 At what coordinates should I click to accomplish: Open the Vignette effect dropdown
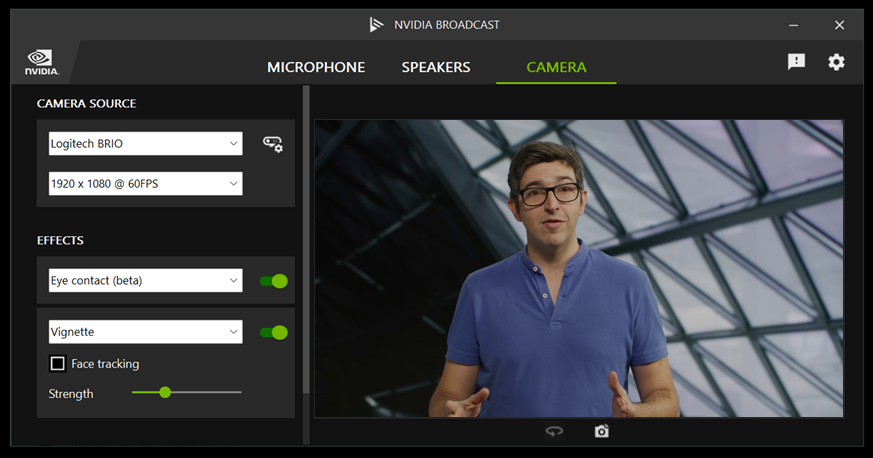tap(145, 332)
